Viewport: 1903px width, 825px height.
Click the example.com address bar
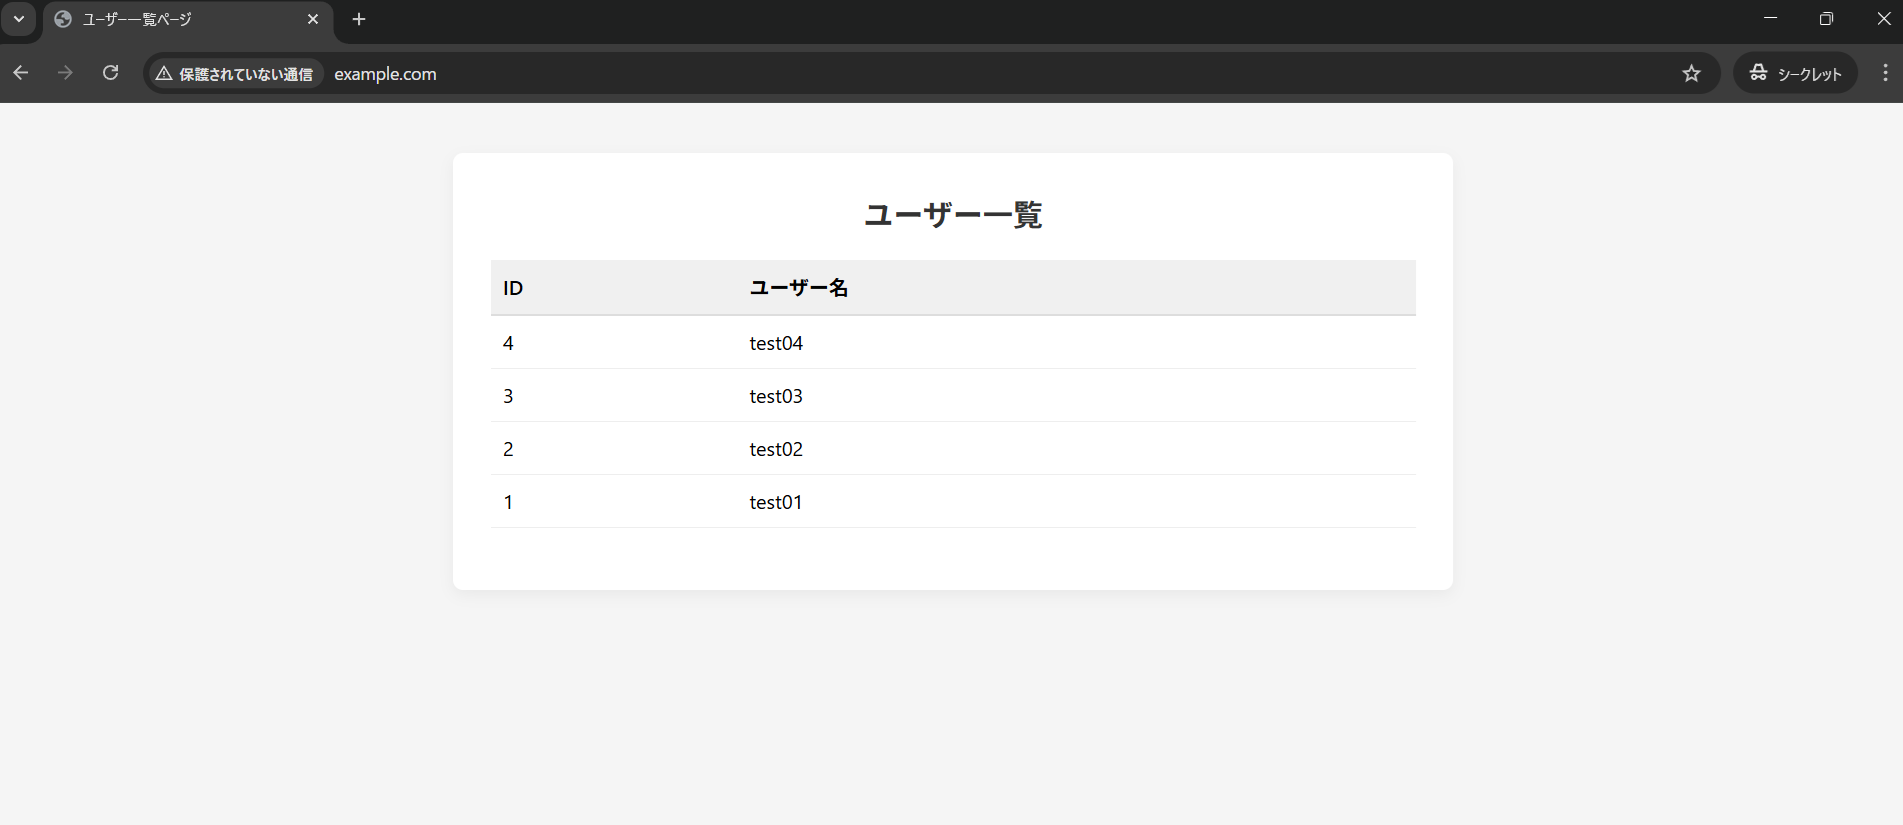pos(900,74)
